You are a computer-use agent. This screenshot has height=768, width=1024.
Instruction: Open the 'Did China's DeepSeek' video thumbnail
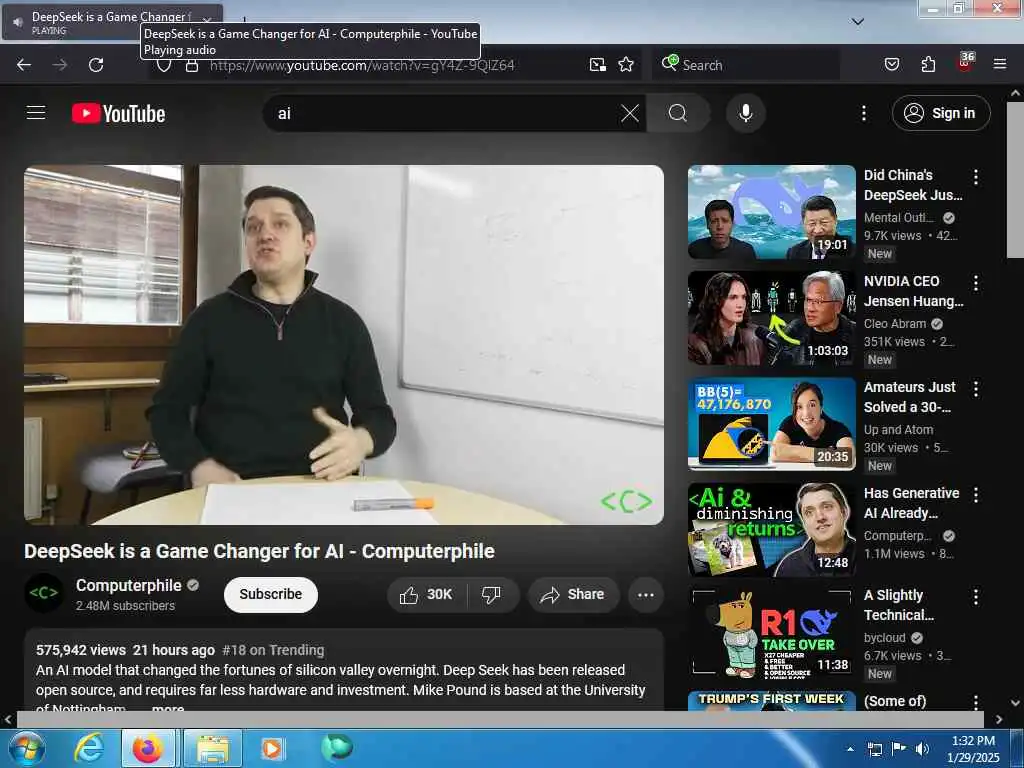pos(771,212)
